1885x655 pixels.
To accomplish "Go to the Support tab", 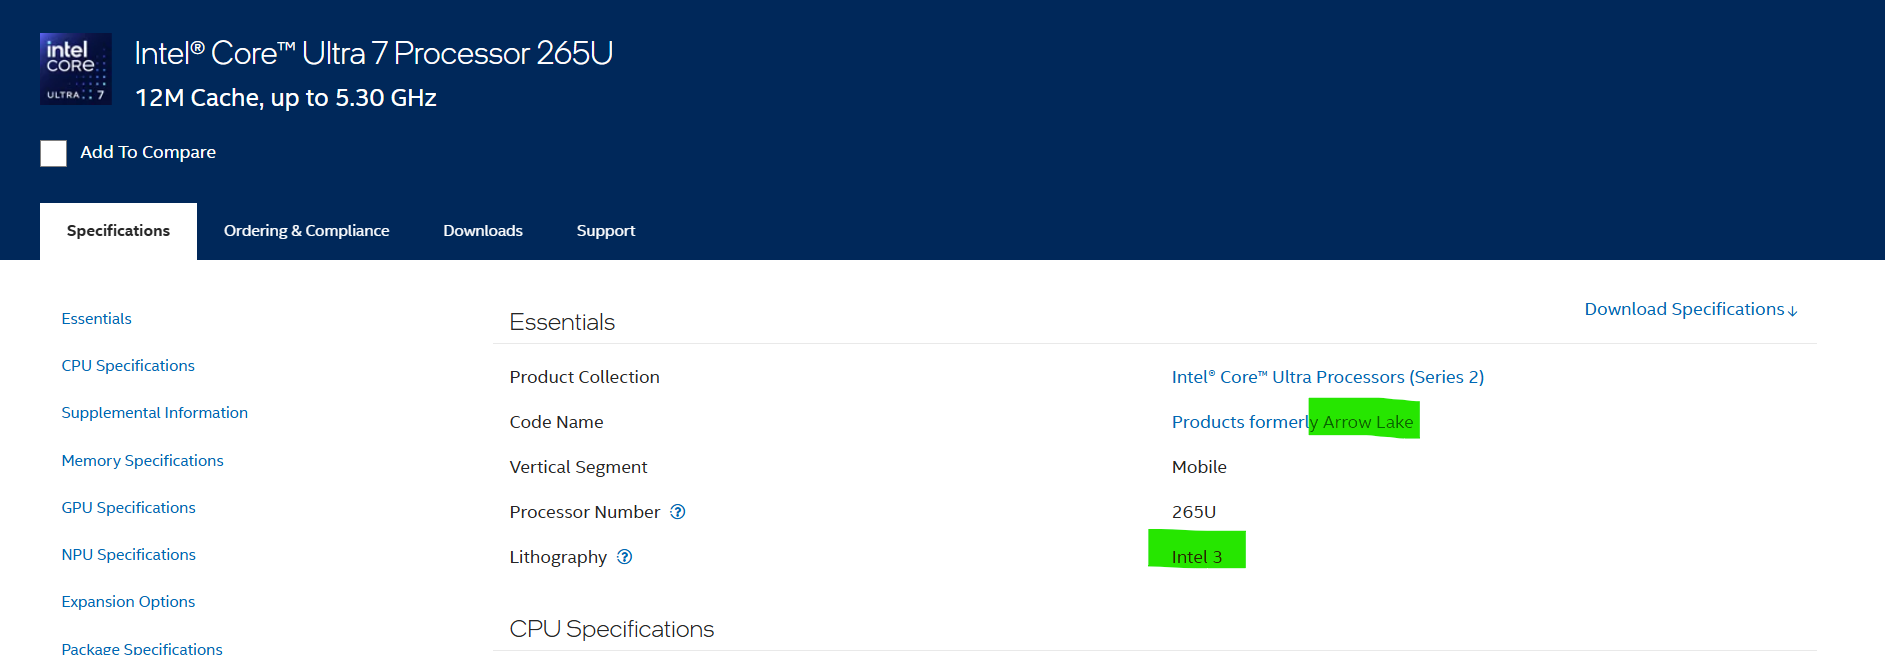I will click(605, 231).
